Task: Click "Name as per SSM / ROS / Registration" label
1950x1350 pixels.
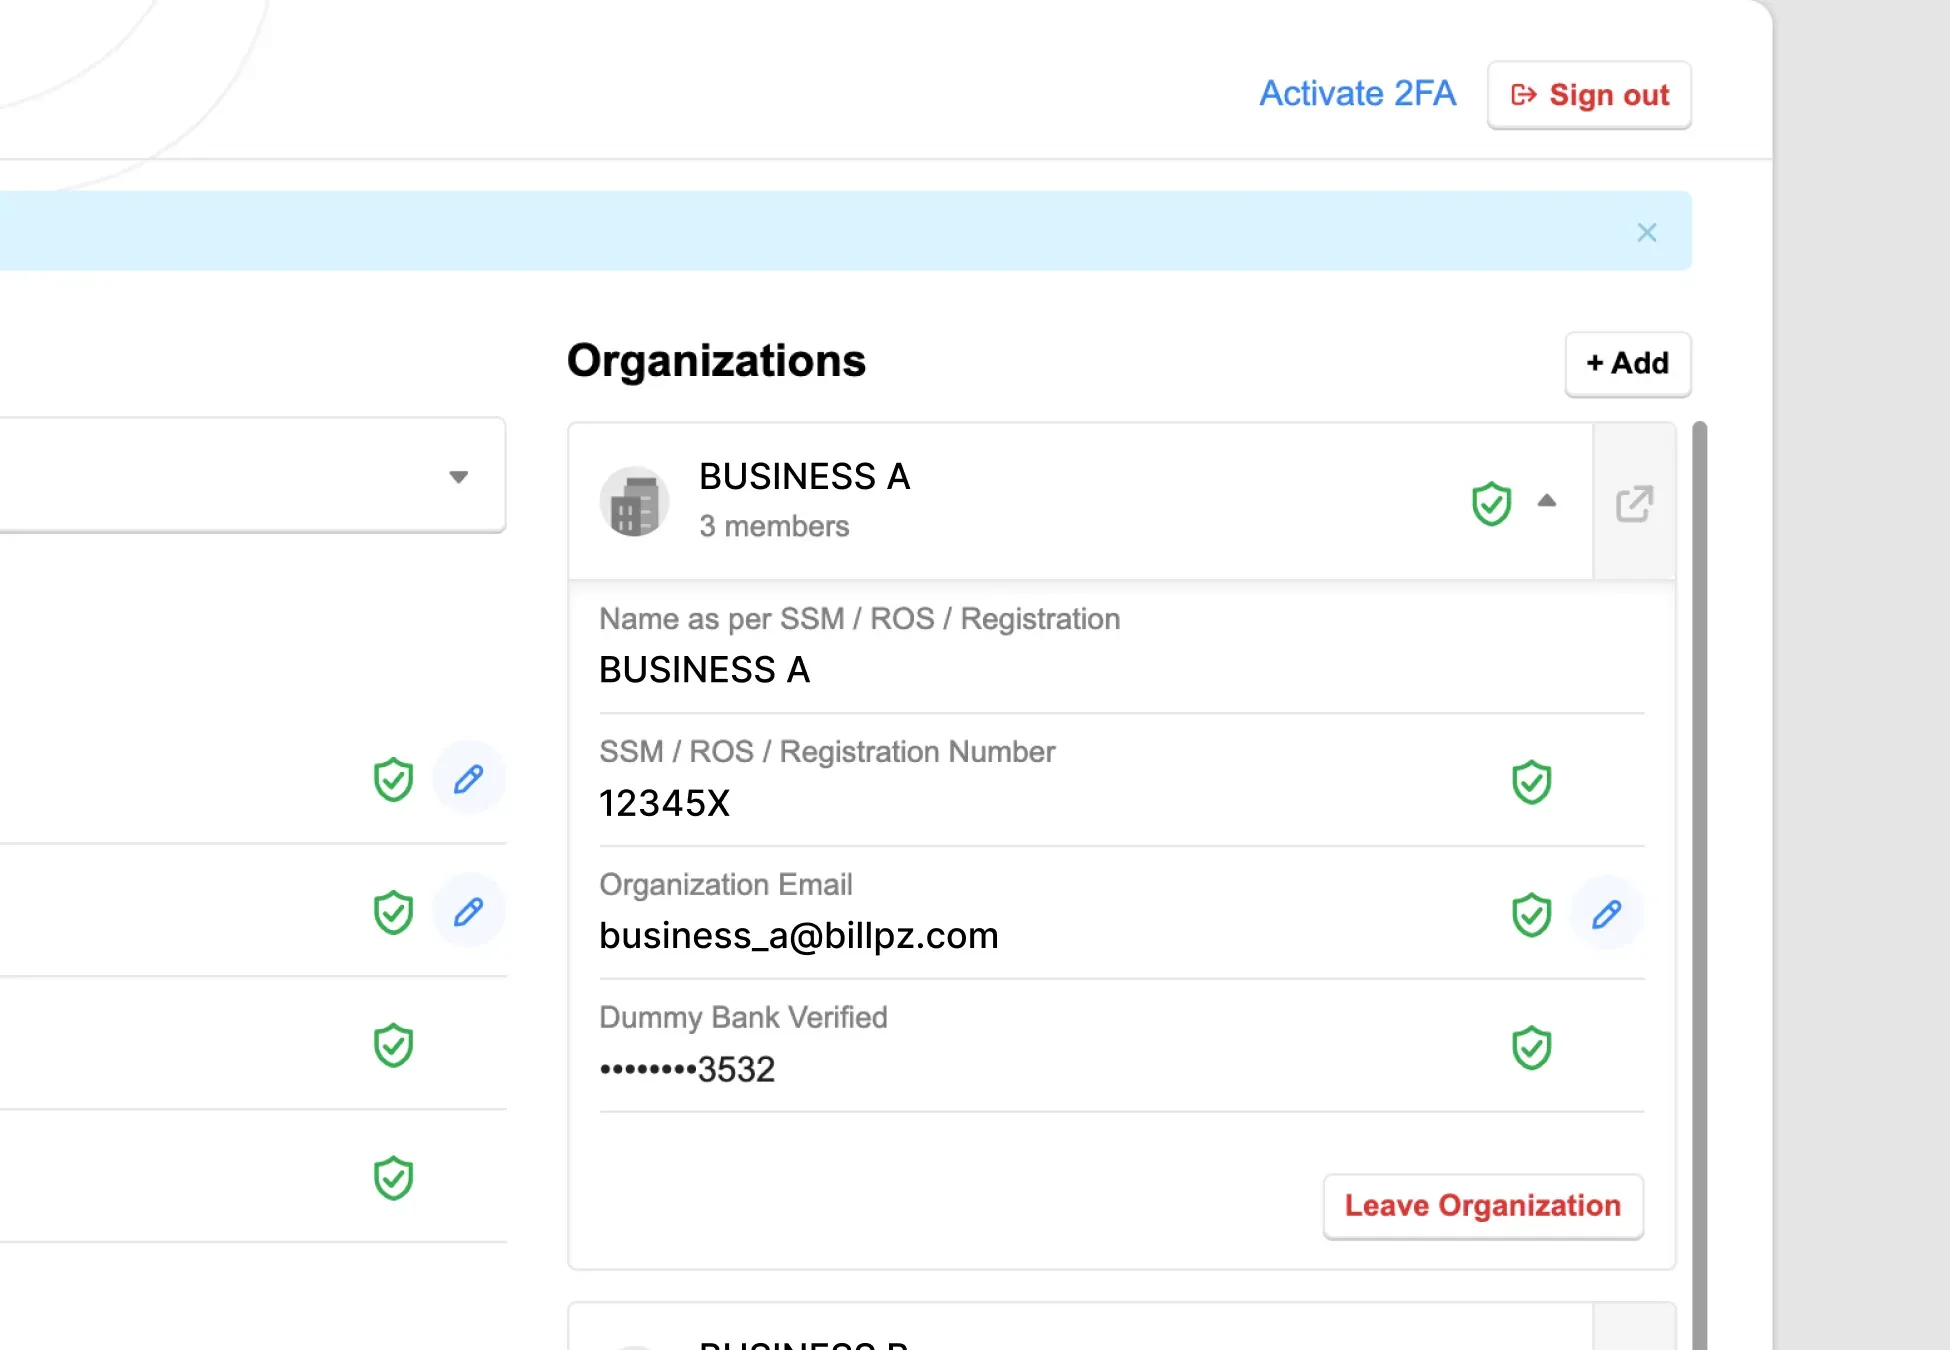Action: [859, 619]
